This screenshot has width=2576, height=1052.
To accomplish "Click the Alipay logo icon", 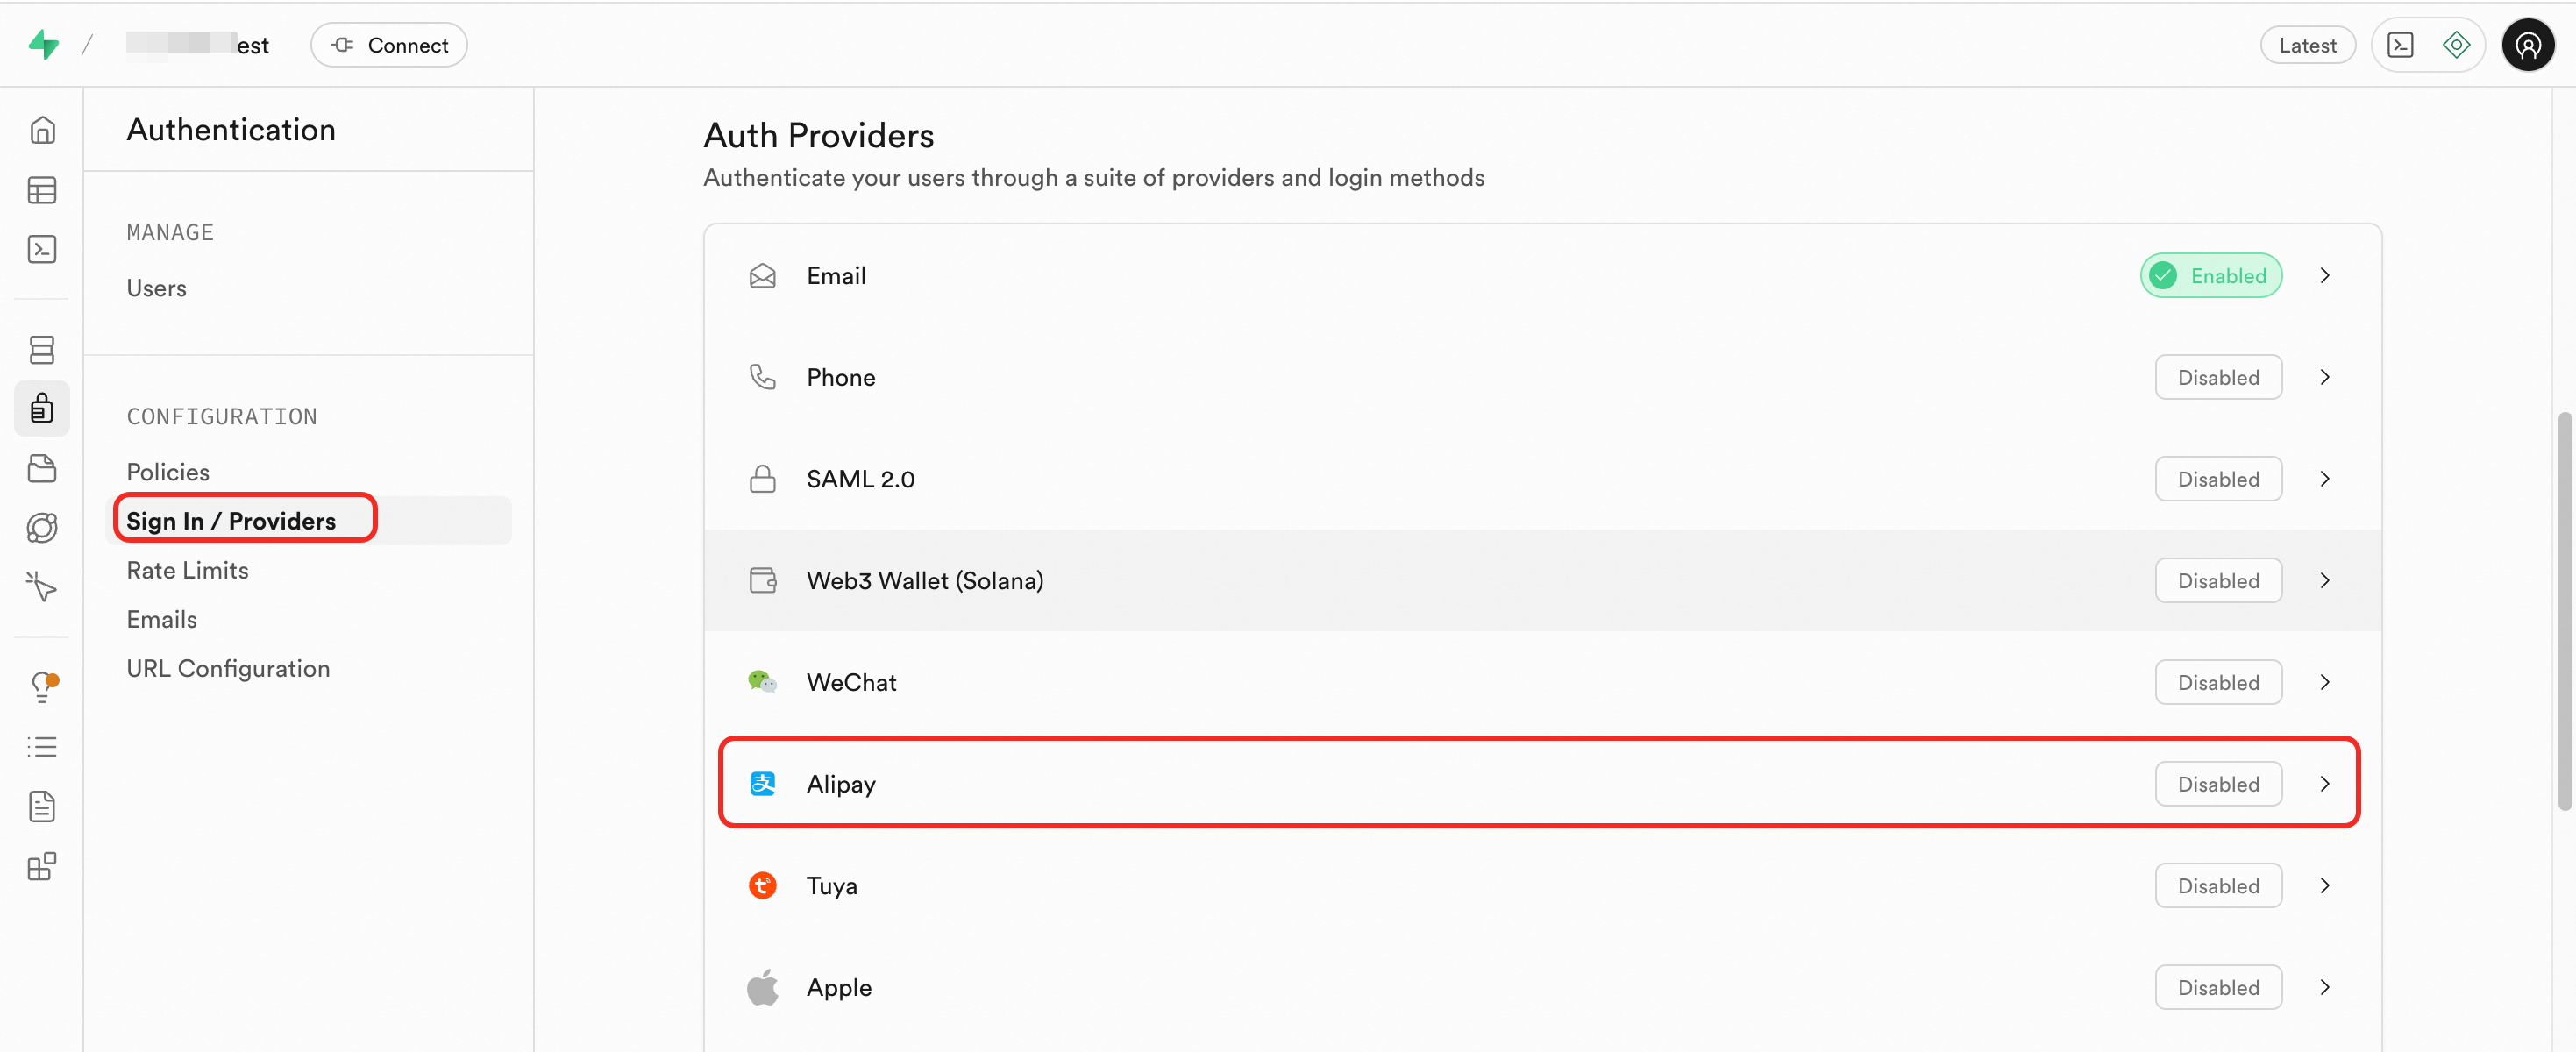I will [762, 784].
